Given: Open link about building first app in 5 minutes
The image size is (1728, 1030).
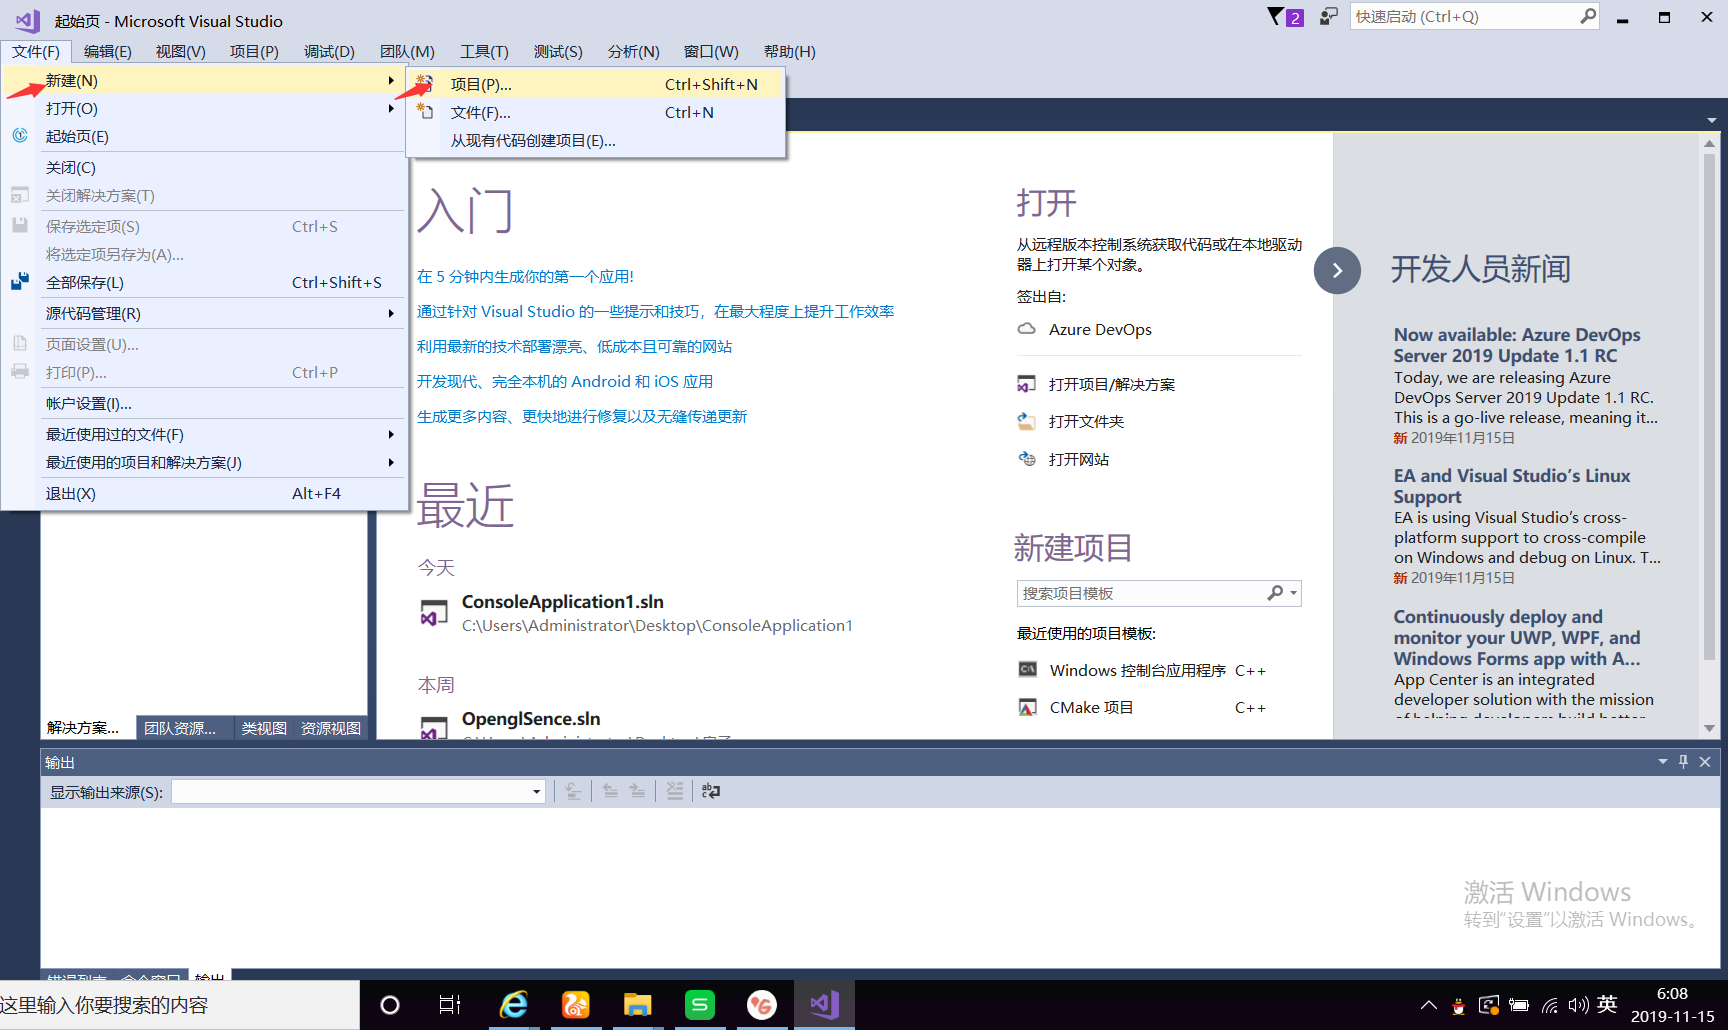Looking at the screenshot, I should 525,276.
